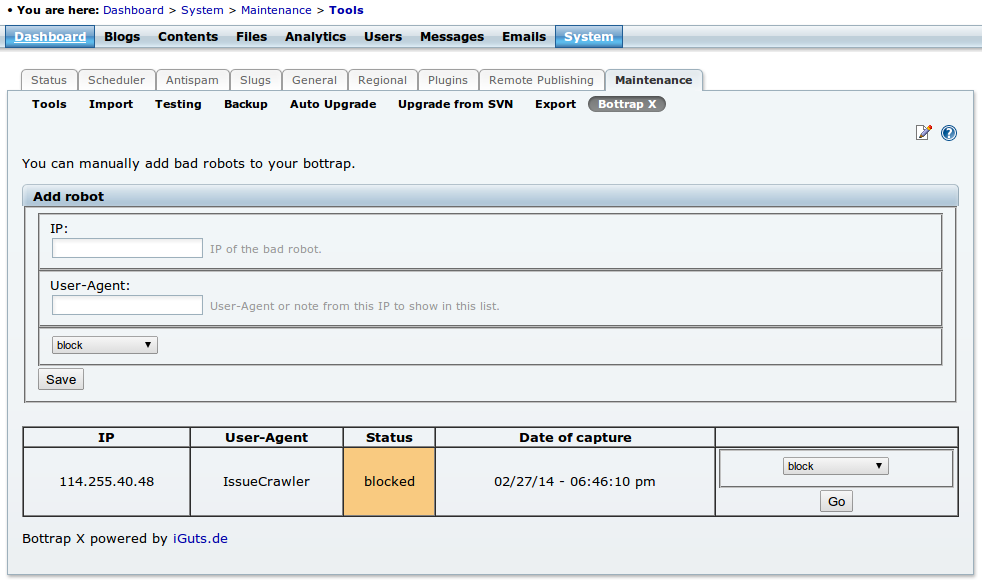Viewport: 982px width, 584px height.
Task: Follow the Tools breadcrumb link
Action: [x=346, y=10]
